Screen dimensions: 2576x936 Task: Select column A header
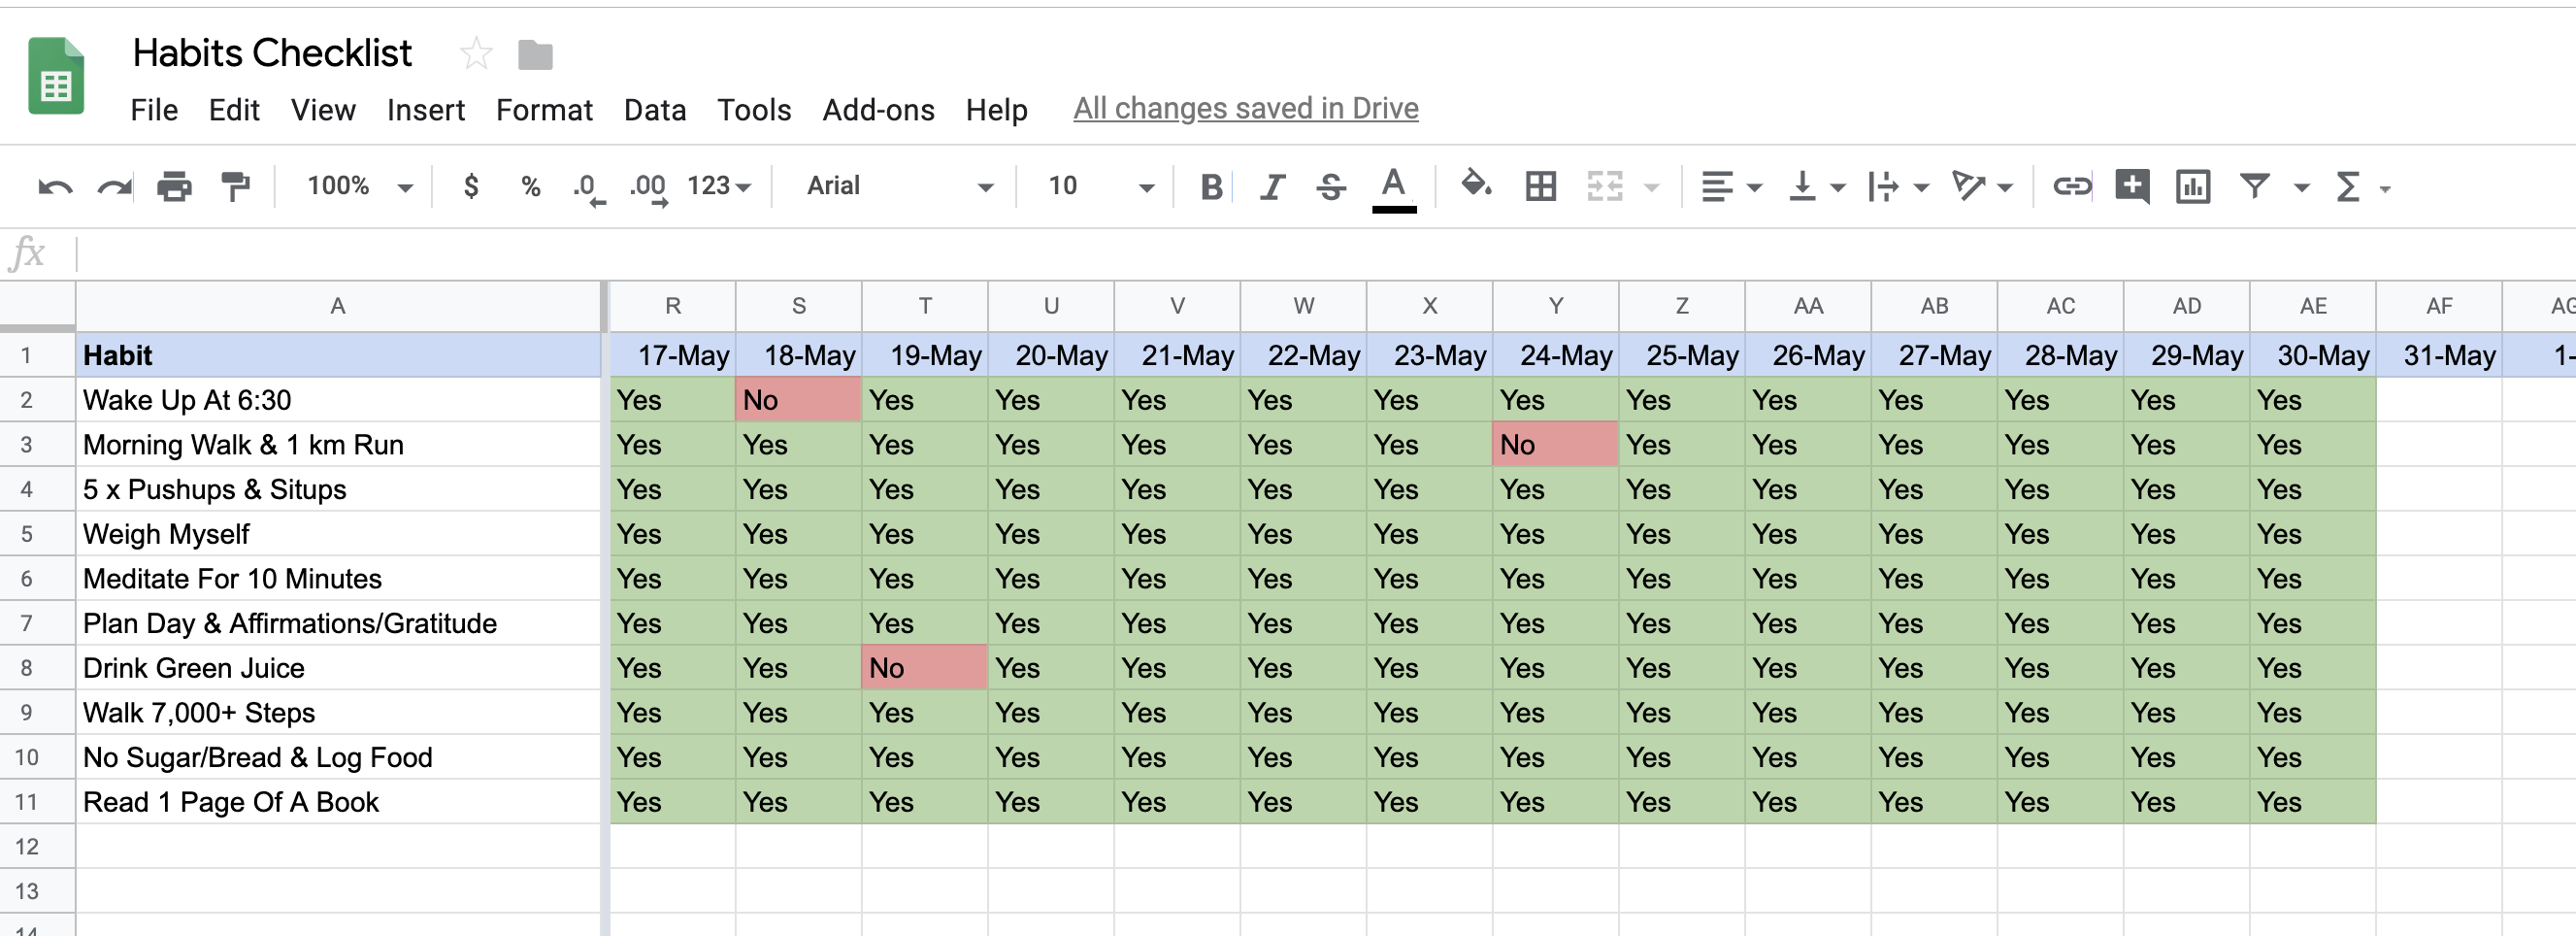(338, 306)
